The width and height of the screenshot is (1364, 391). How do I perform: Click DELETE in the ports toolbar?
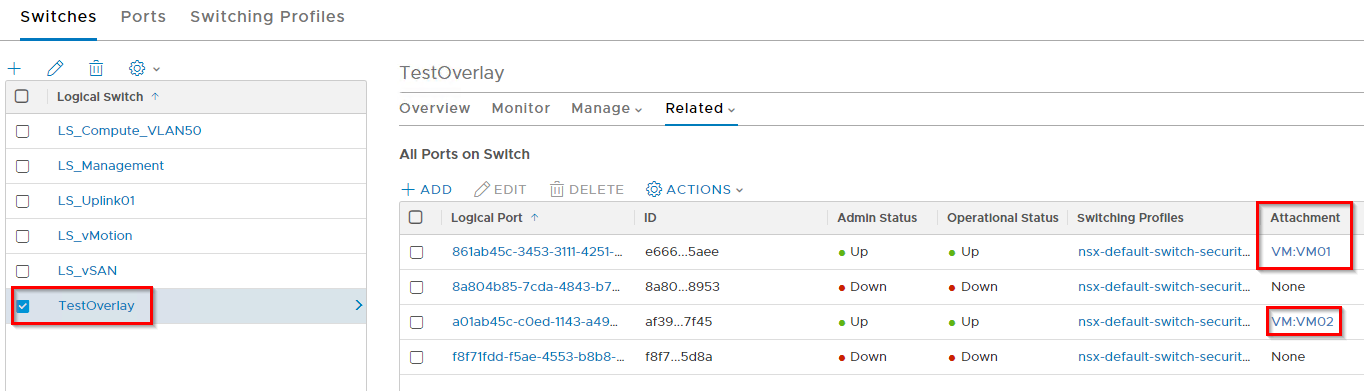tap(587, 189)
